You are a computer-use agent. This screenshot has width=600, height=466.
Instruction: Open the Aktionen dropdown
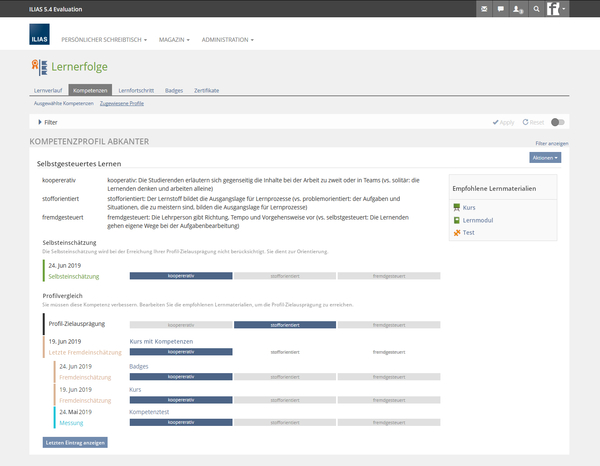545,158
